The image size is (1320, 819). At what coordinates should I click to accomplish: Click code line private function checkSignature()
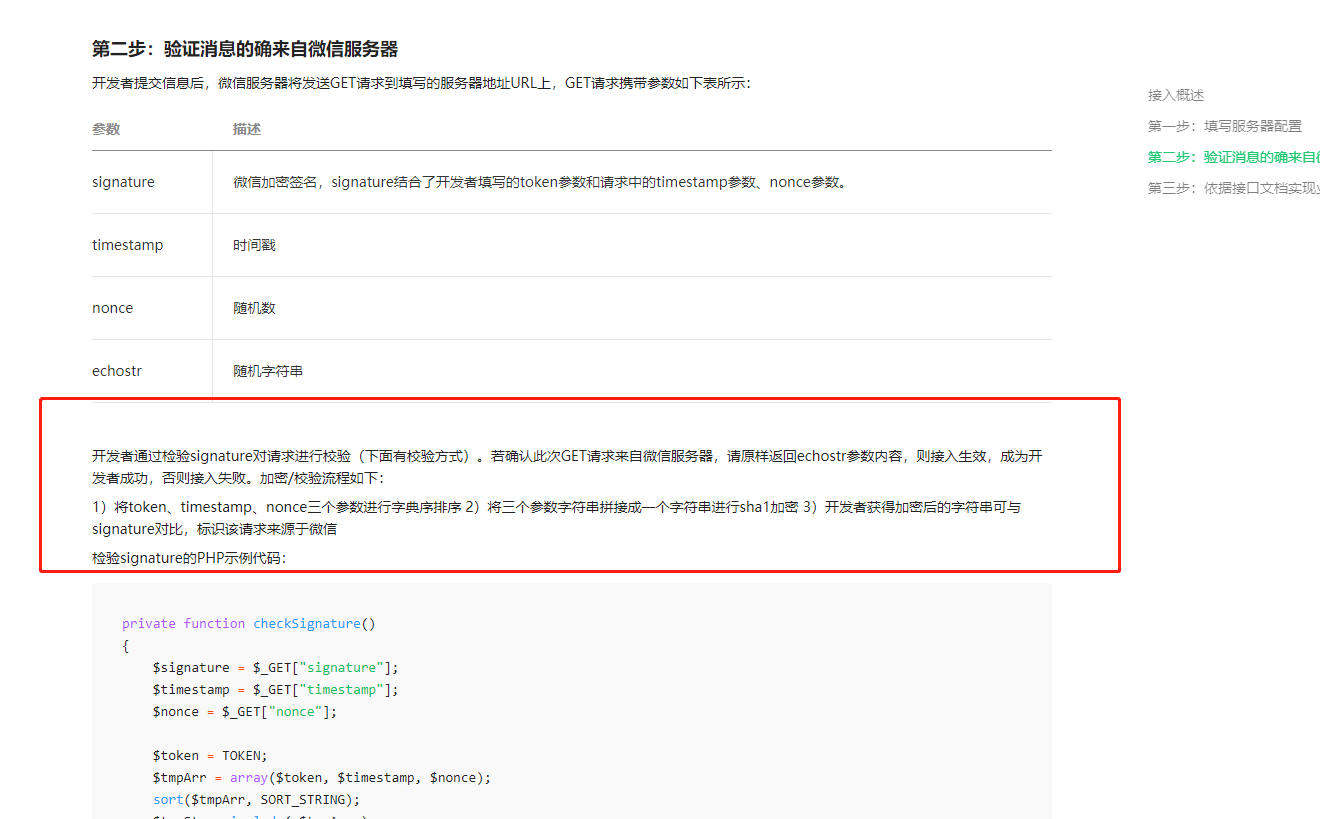(249, 624)
